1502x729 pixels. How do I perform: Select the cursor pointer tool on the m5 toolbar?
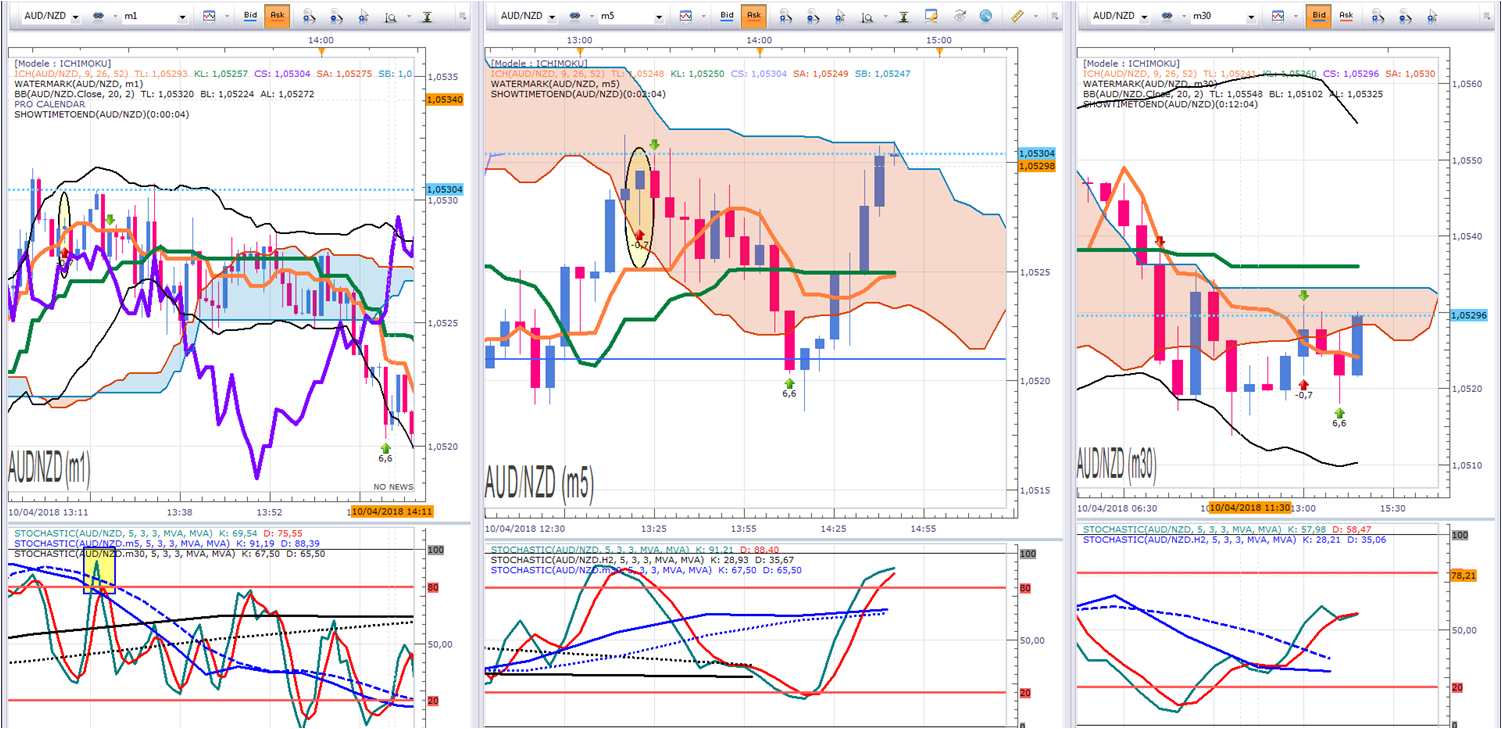(x=840, y=16)
